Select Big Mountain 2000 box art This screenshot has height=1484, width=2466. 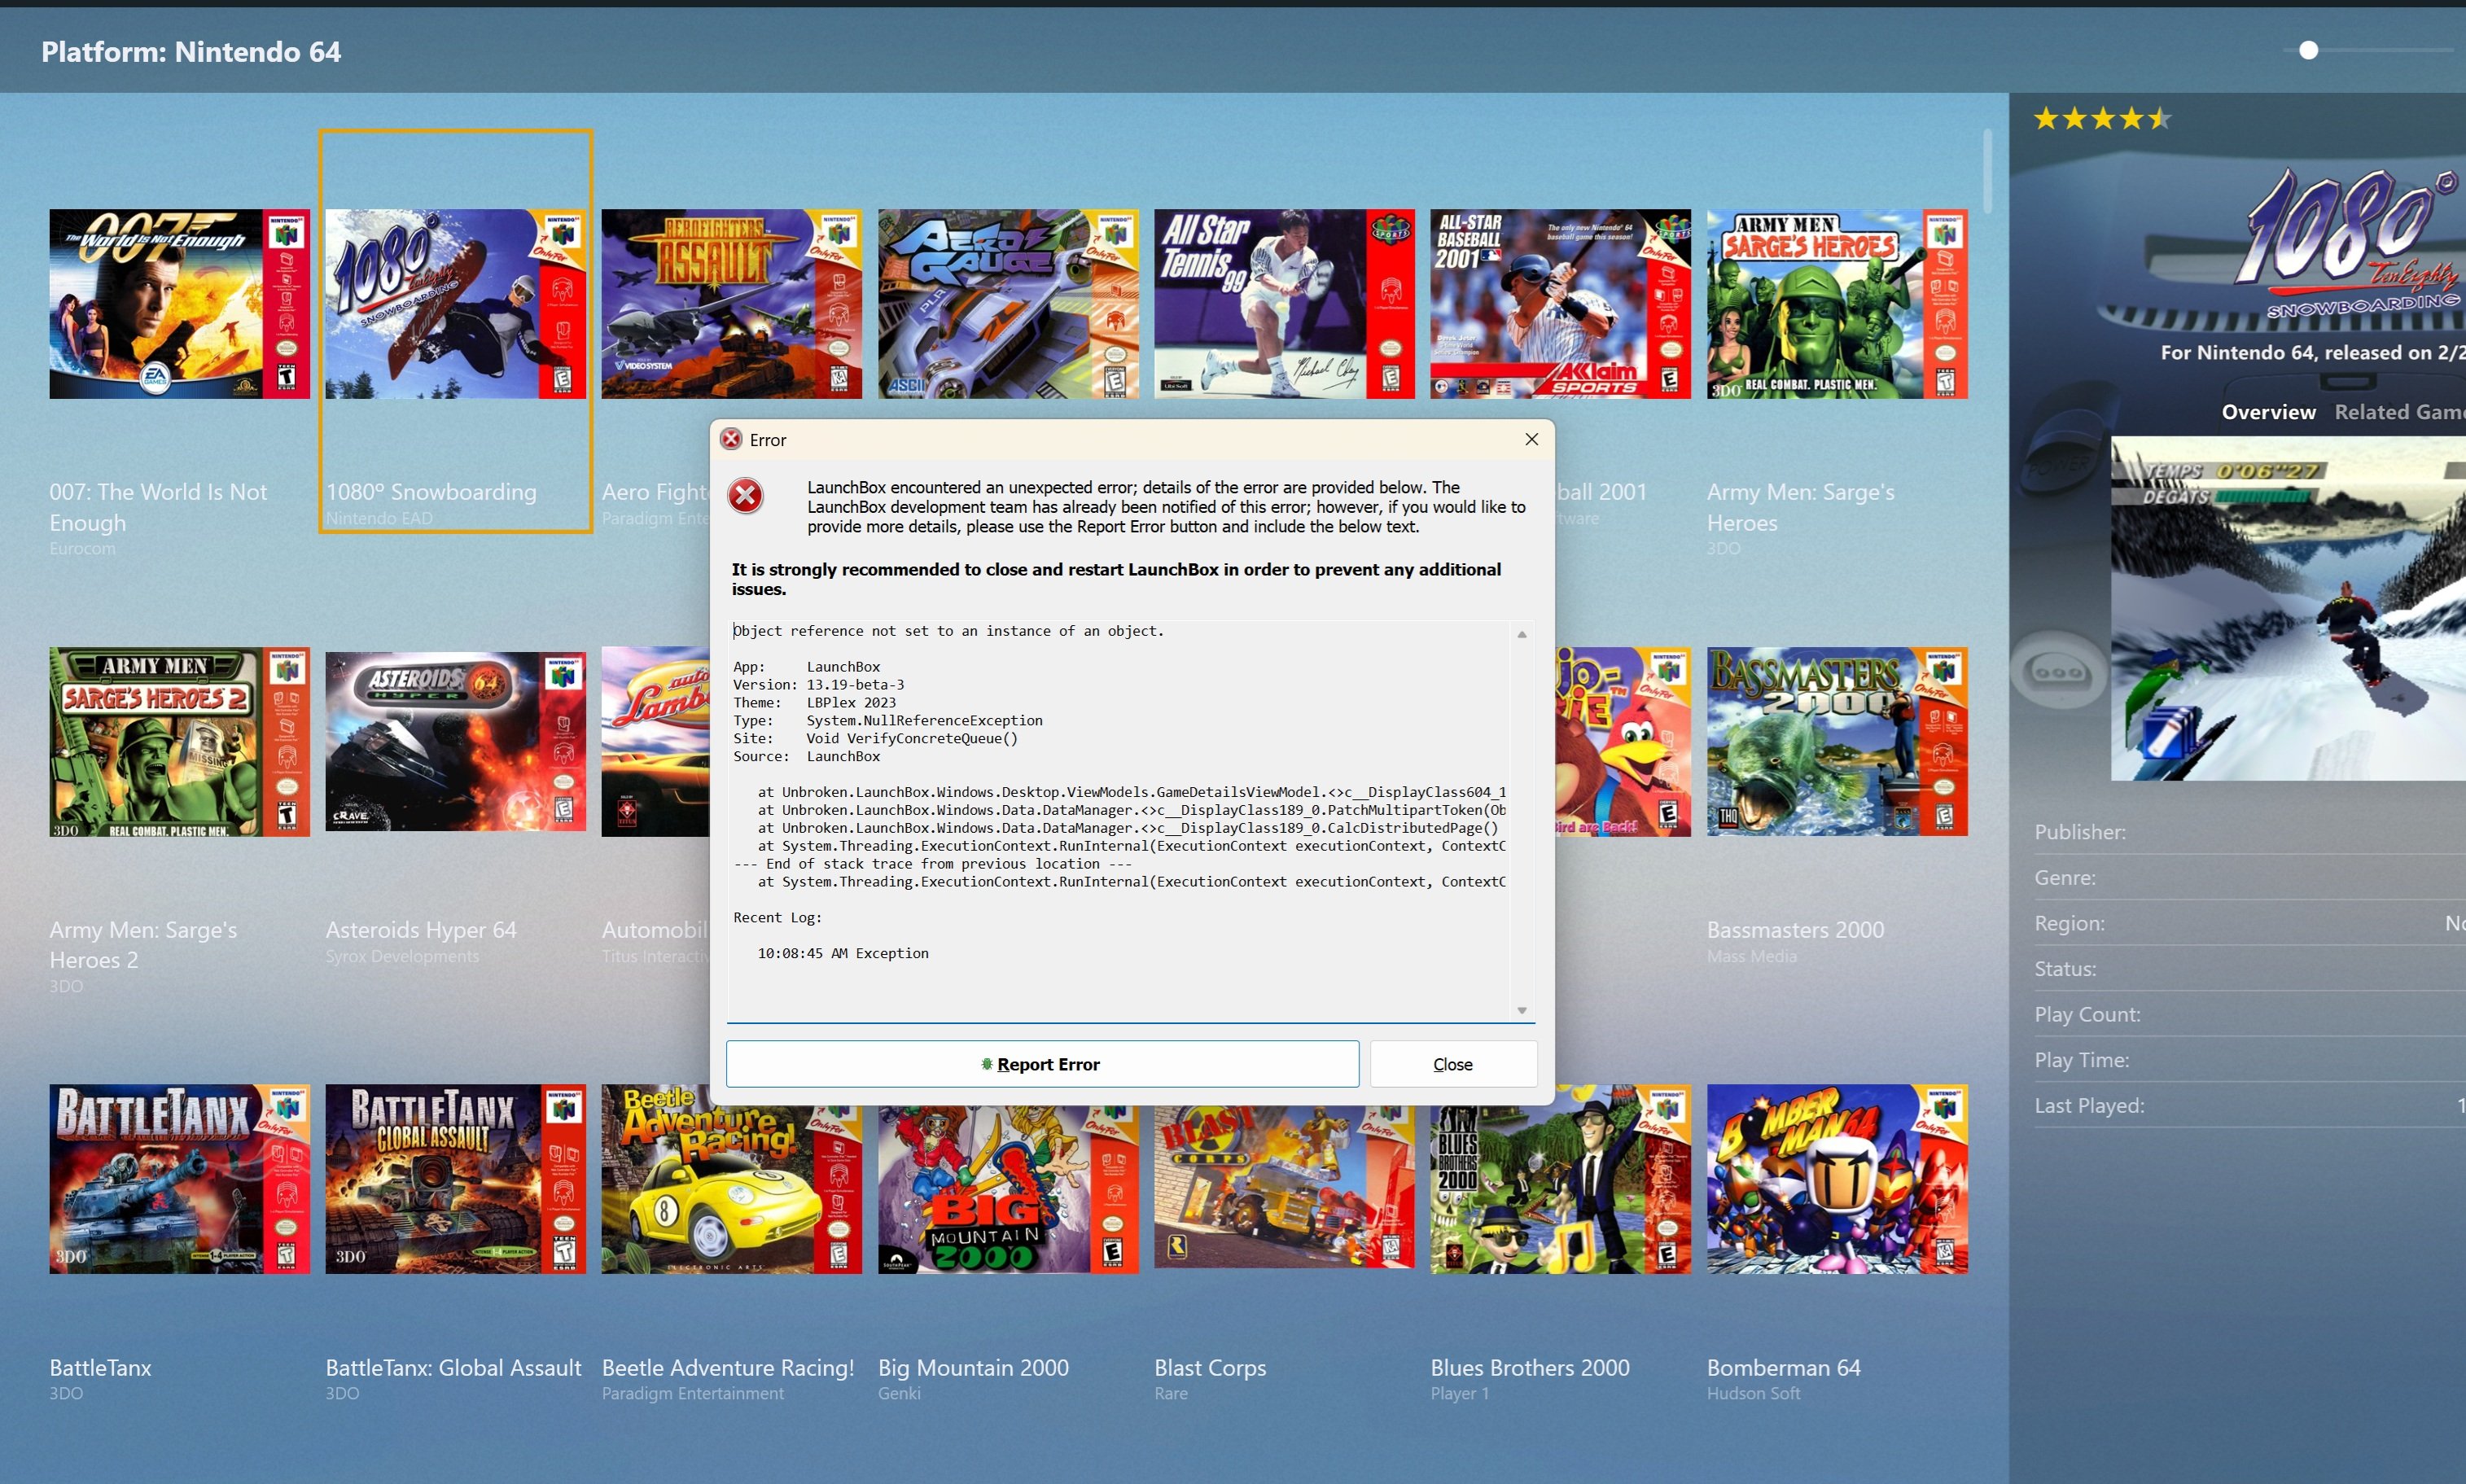(x=1008, y=1190)
